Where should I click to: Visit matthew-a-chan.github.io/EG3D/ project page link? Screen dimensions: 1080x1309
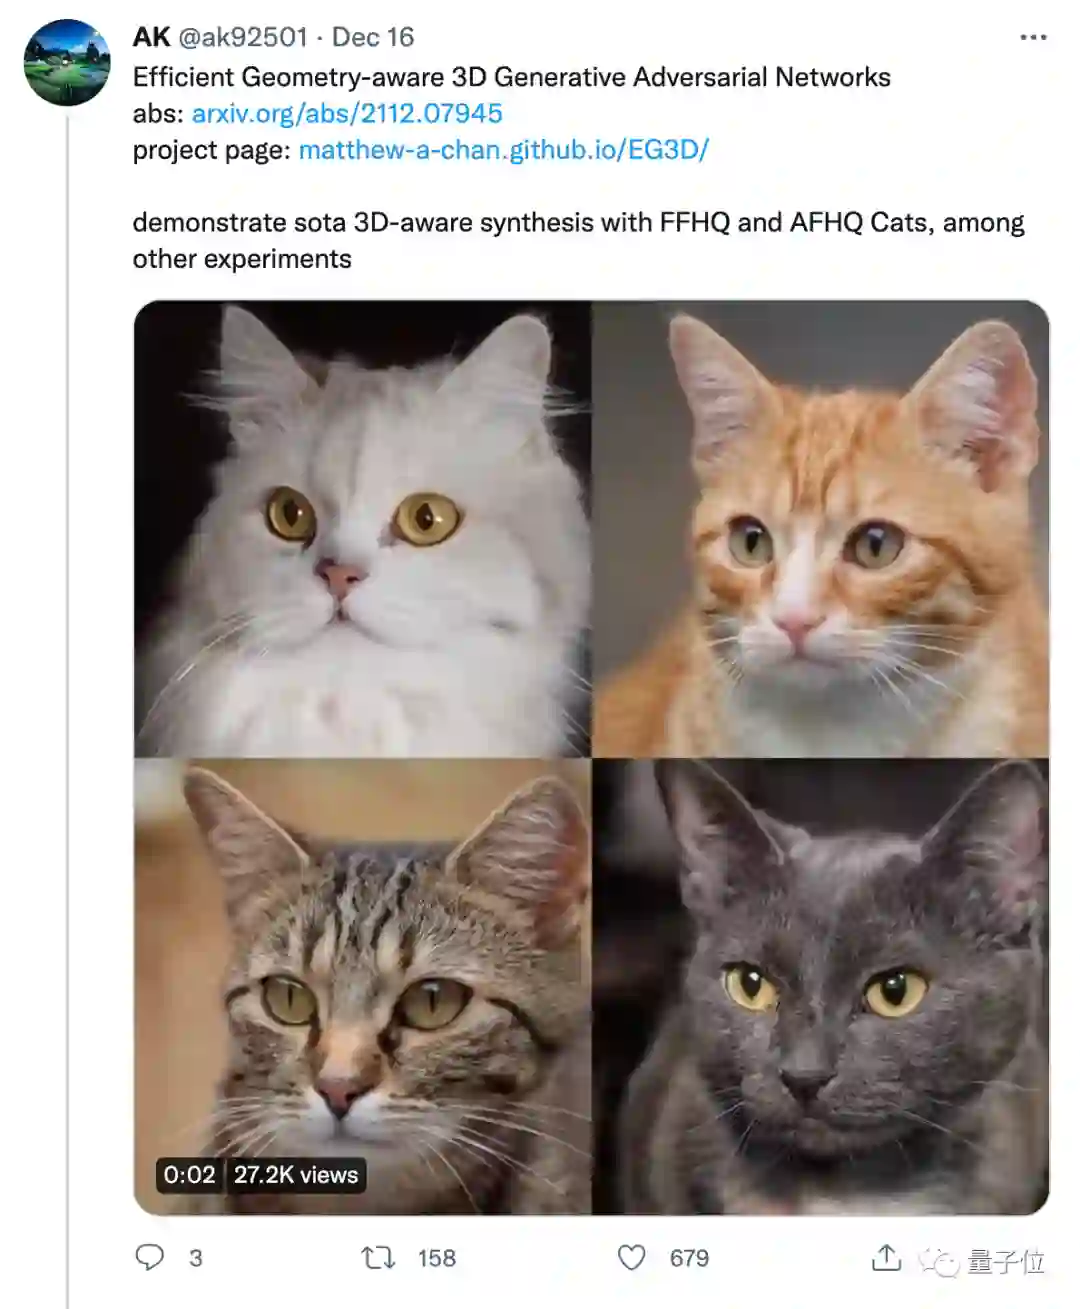(504, 150)
